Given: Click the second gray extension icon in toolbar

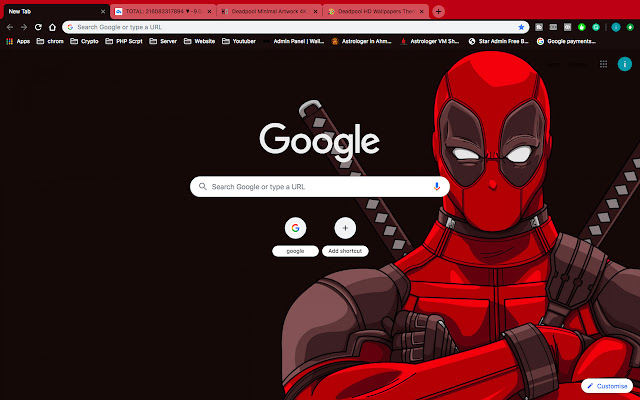Looking at the screenshot, I should pyautogui.click(x=553, y=27).
